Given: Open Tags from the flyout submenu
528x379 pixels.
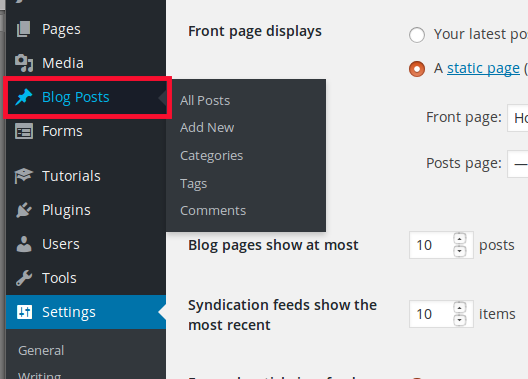Looking at the screenshot, I should 193,184.
